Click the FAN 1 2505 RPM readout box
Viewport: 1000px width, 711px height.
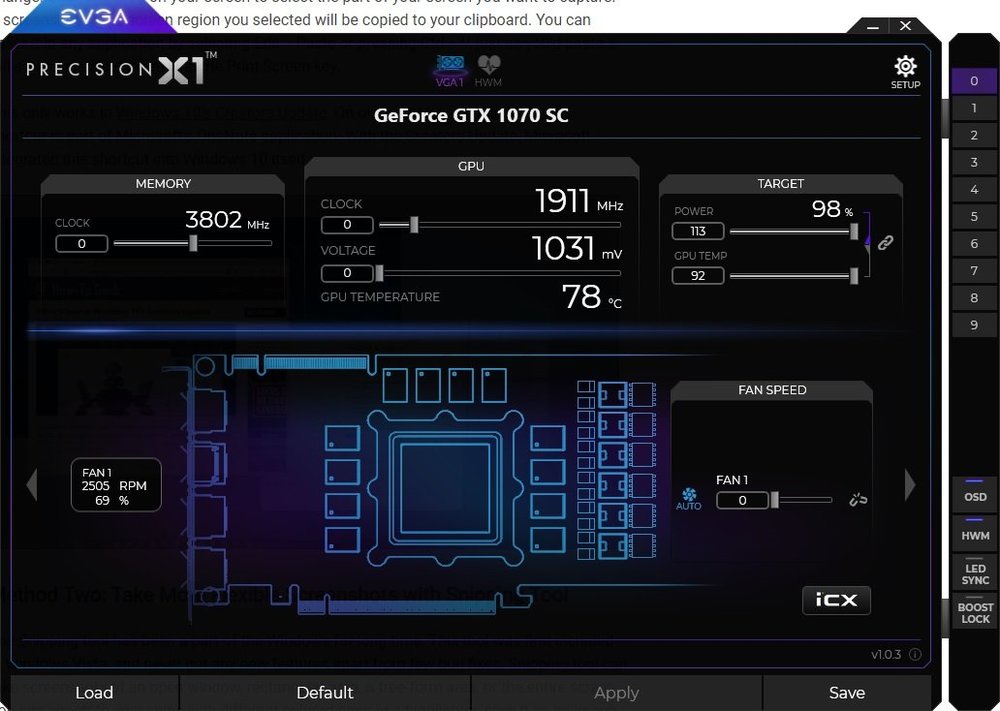[x=116, y=485]
